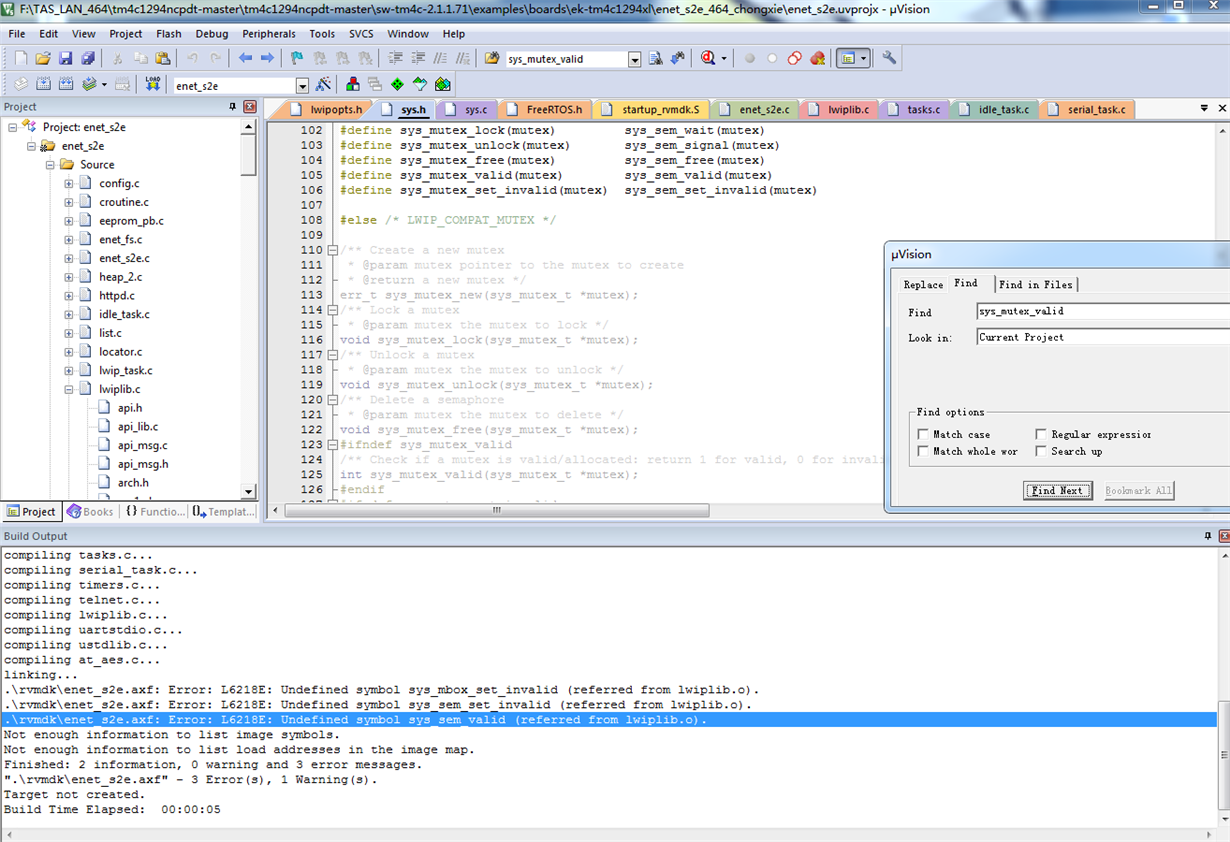Viewport: 1230px width, 842px height.
Task: Switch to the Find in Files tab
Action: 1035,284
